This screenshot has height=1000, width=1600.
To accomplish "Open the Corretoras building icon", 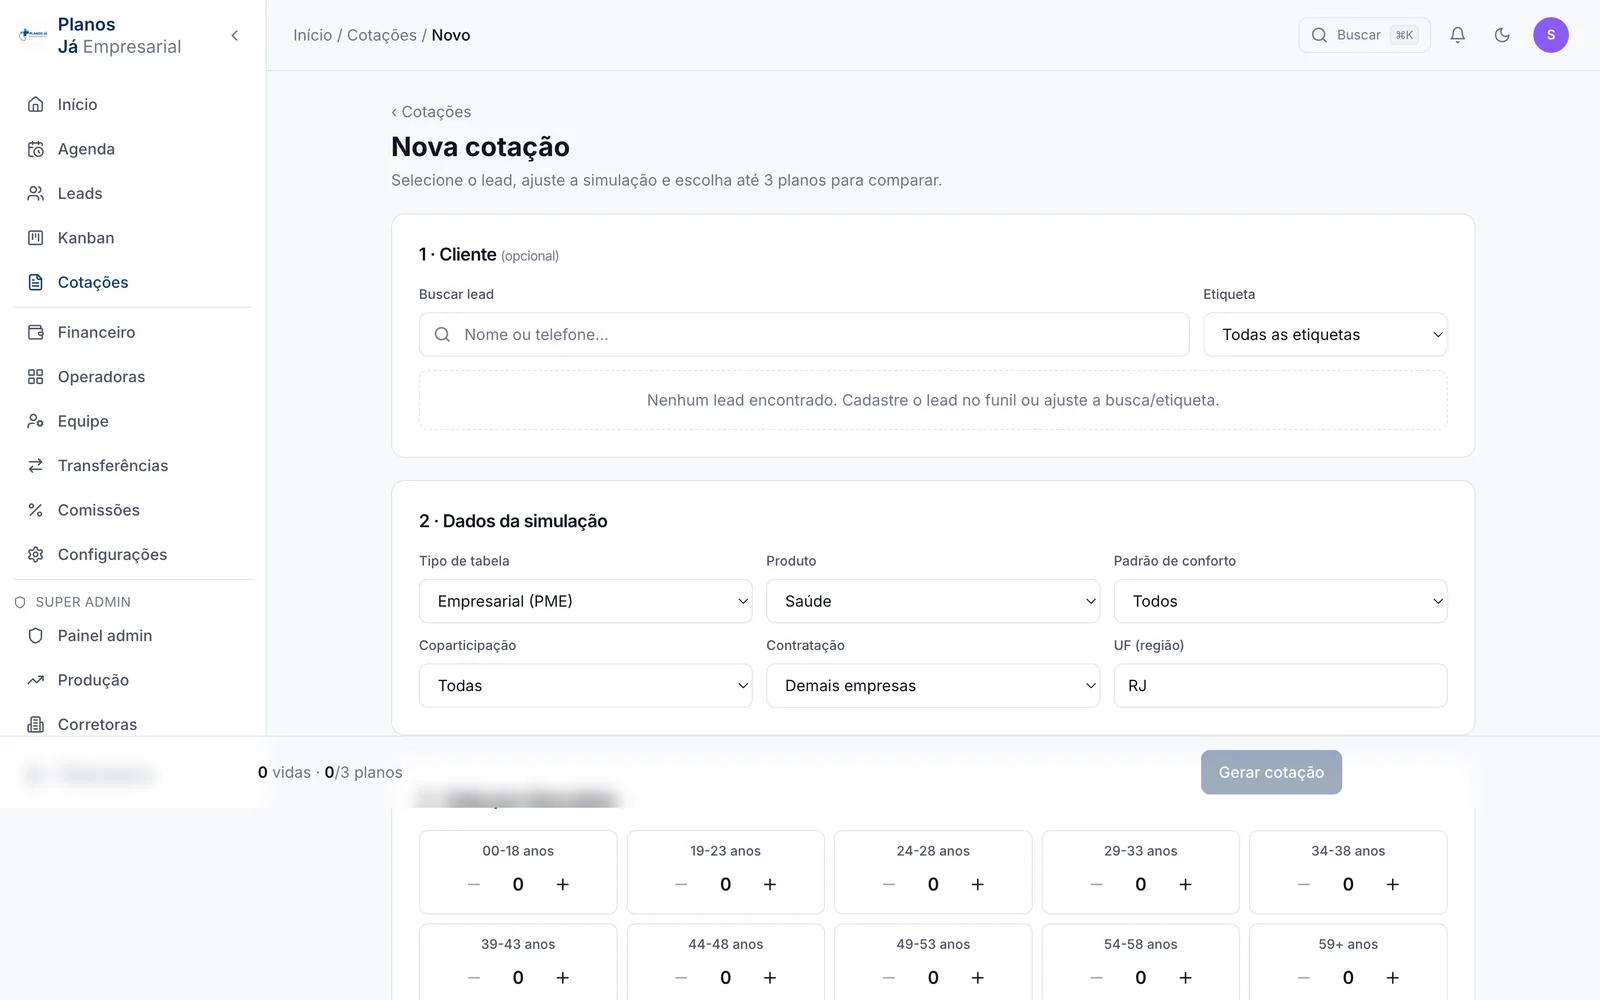I will (x=36, y=724).
